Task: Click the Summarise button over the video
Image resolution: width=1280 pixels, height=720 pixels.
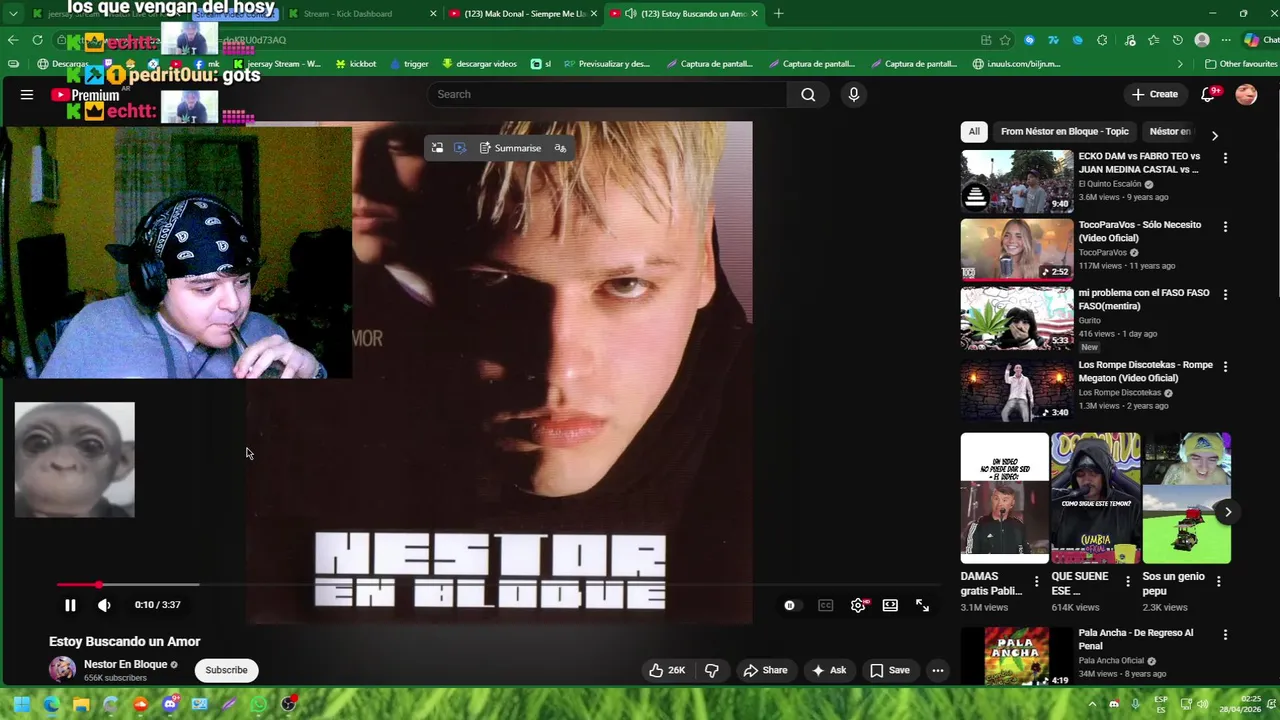Action: click(510, 148)
